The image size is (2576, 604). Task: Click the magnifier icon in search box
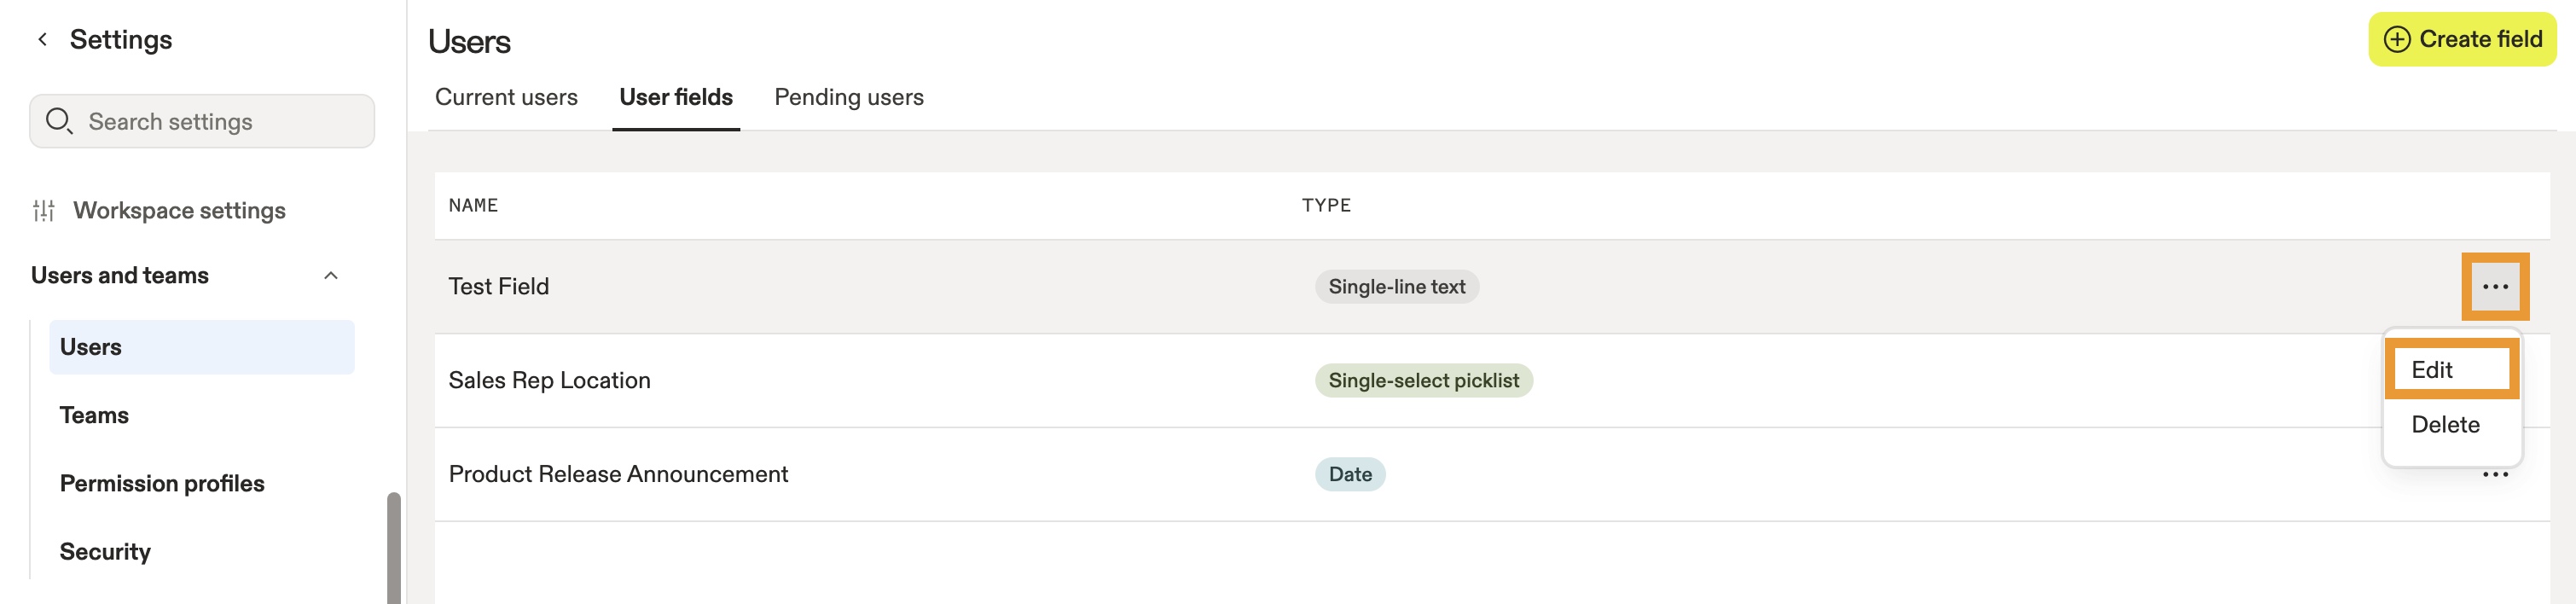(59, 121)
